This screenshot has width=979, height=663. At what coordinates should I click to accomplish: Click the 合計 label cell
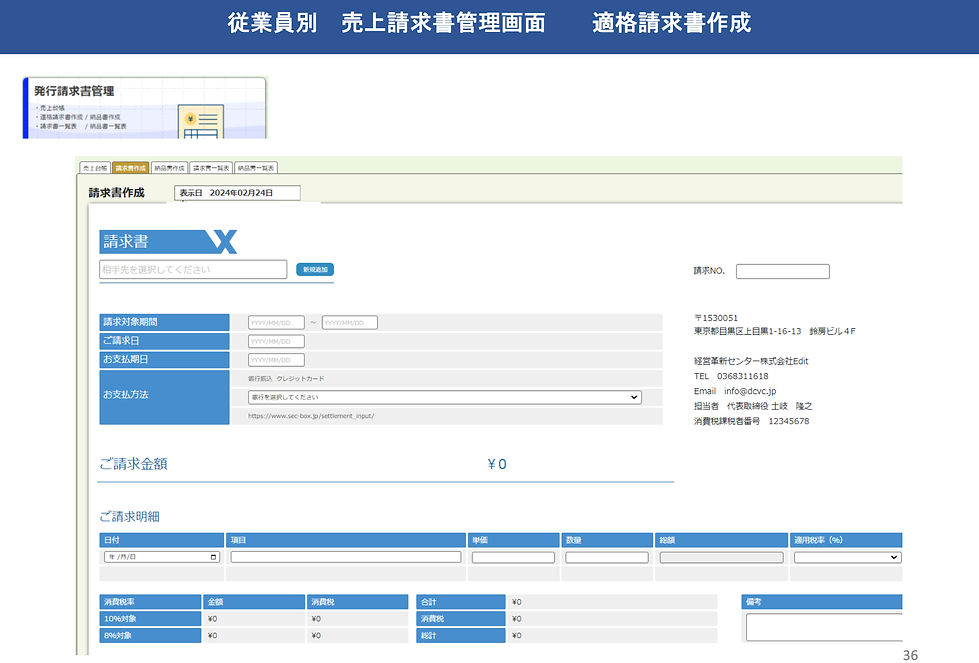(x=461, y=602)
